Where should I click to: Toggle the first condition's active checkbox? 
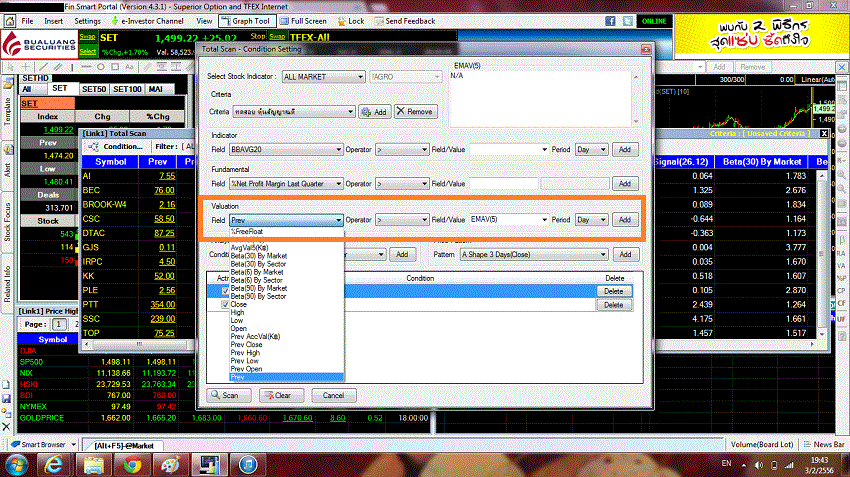[x=225, y=291]
